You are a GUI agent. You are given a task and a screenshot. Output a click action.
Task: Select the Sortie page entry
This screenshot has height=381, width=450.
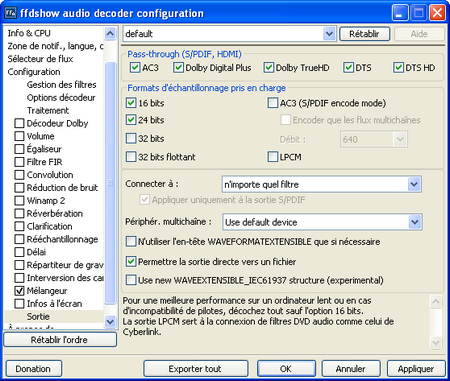(x=38, y=316)
